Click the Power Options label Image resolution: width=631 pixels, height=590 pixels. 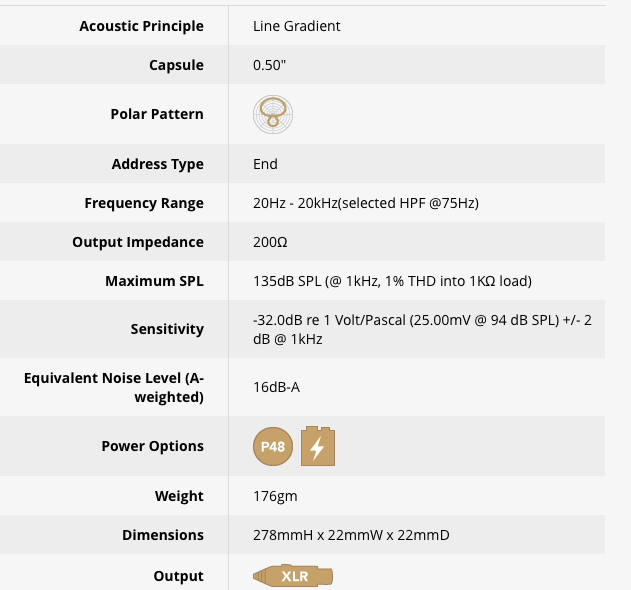tap(153, 446)
